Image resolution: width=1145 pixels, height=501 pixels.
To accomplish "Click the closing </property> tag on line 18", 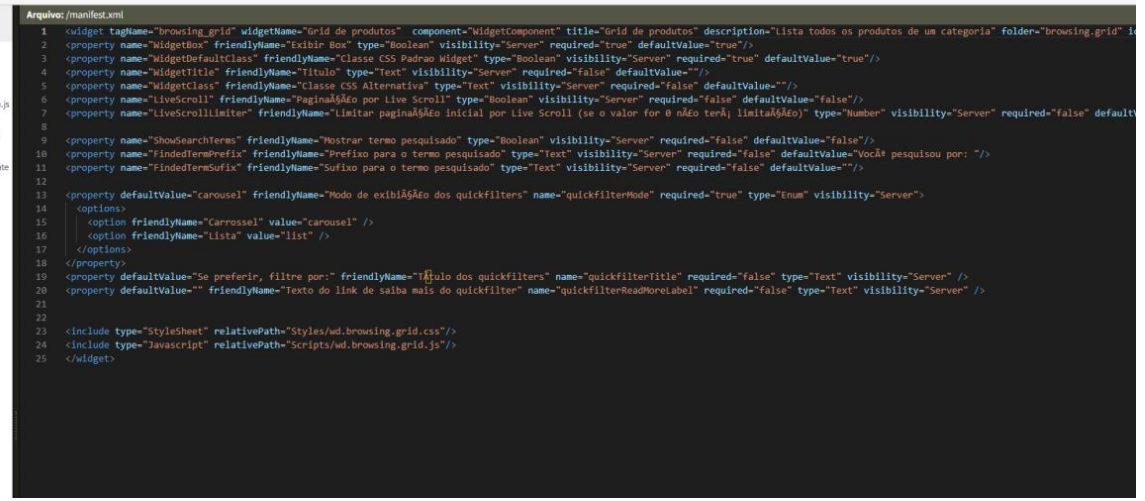I will tap(95, 263).
